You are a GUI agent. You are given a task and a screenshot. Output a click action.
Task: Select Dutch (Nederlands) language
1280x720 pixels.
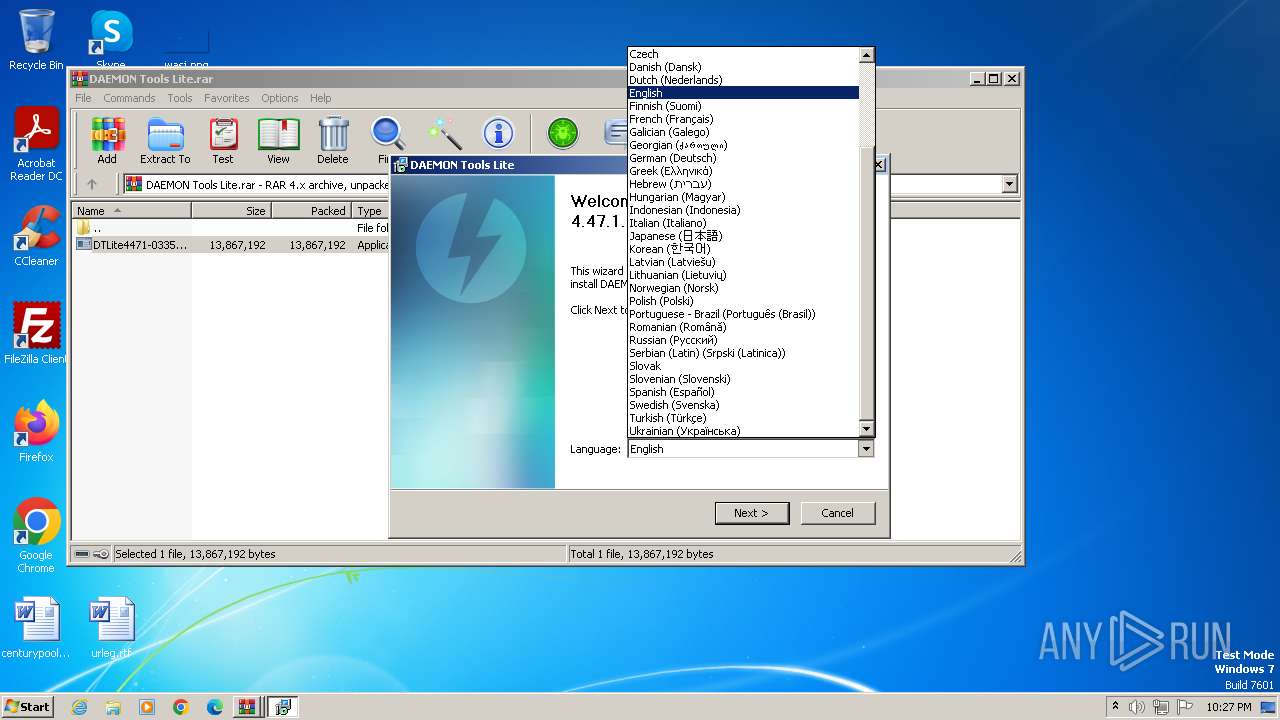[743, 80]
